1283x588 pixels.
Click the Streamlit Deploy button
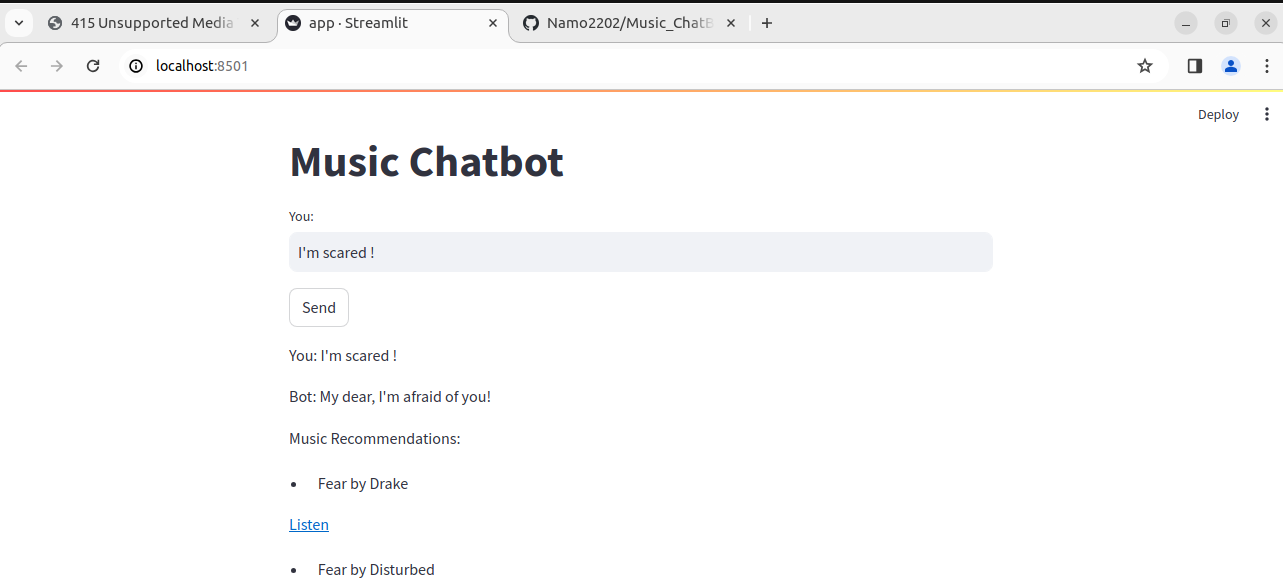click(x=1218, y=115)
